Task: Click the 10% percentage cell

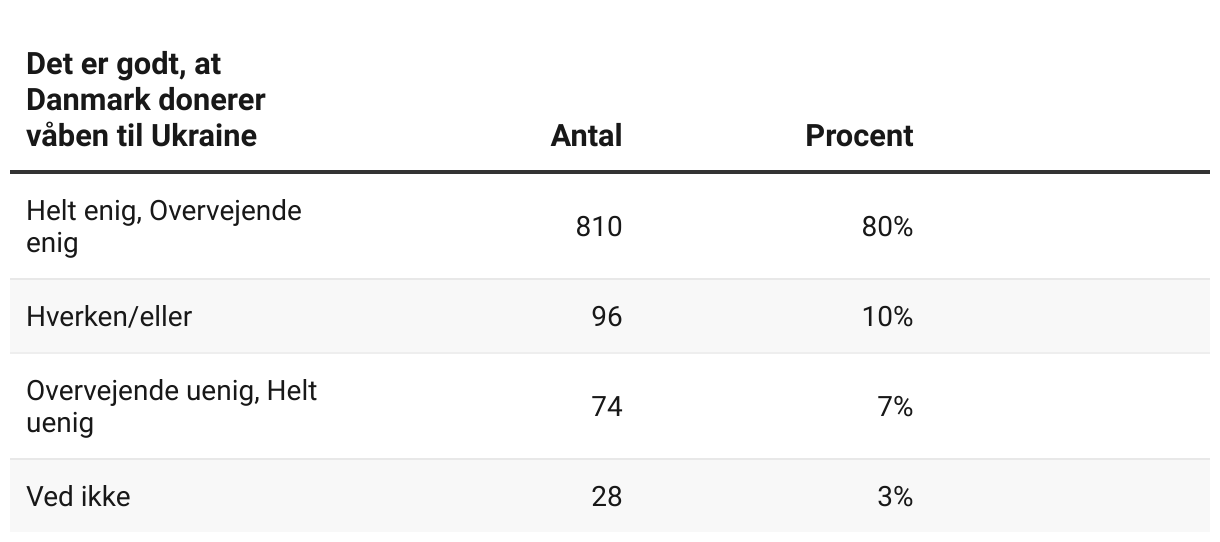Action: tap(888, 317)
